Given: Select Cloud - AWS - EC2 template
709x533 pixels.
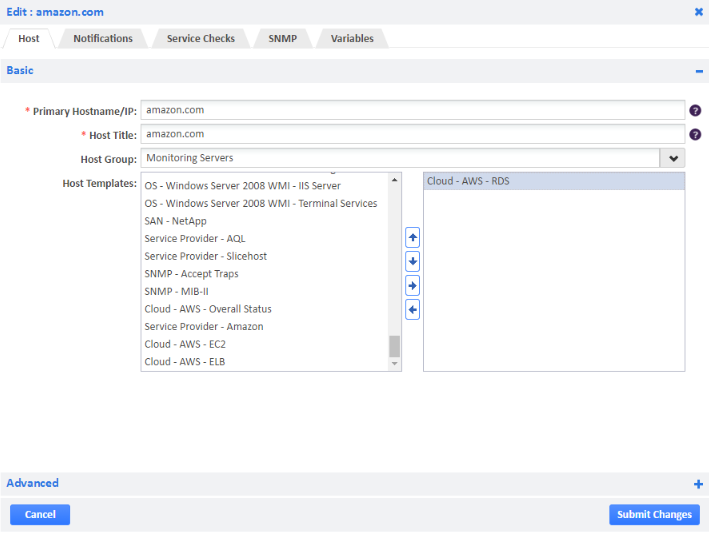Looking at the screenshot, I should [x=265, y=344].
